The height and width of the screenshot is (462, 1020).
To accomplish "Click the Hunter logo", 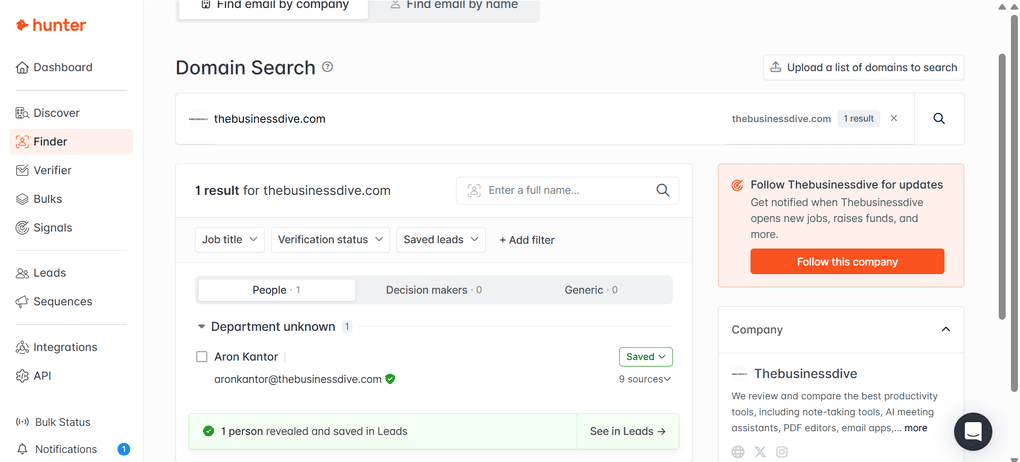I will tap(51, 25).
